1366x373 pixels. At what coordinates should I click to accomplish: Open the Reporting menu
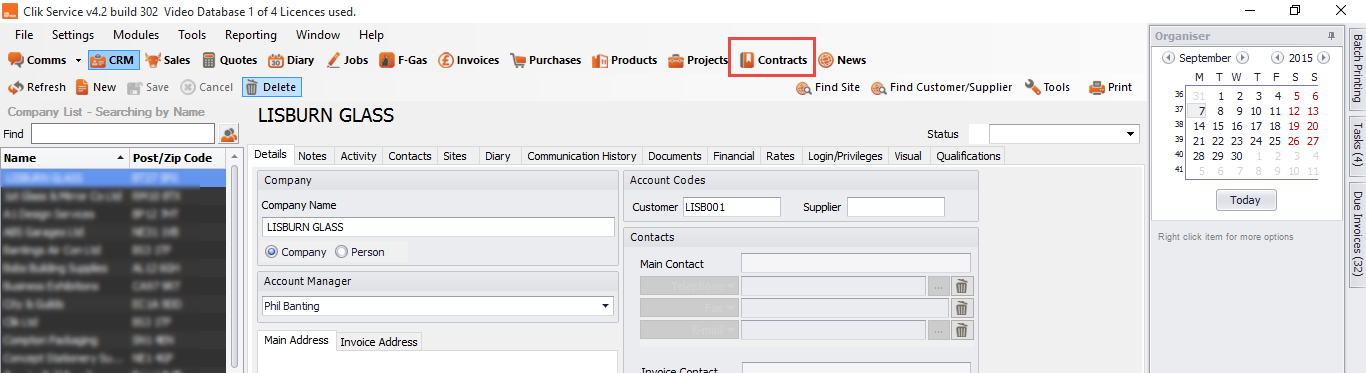pyautogui.click(x=251, y=35)
